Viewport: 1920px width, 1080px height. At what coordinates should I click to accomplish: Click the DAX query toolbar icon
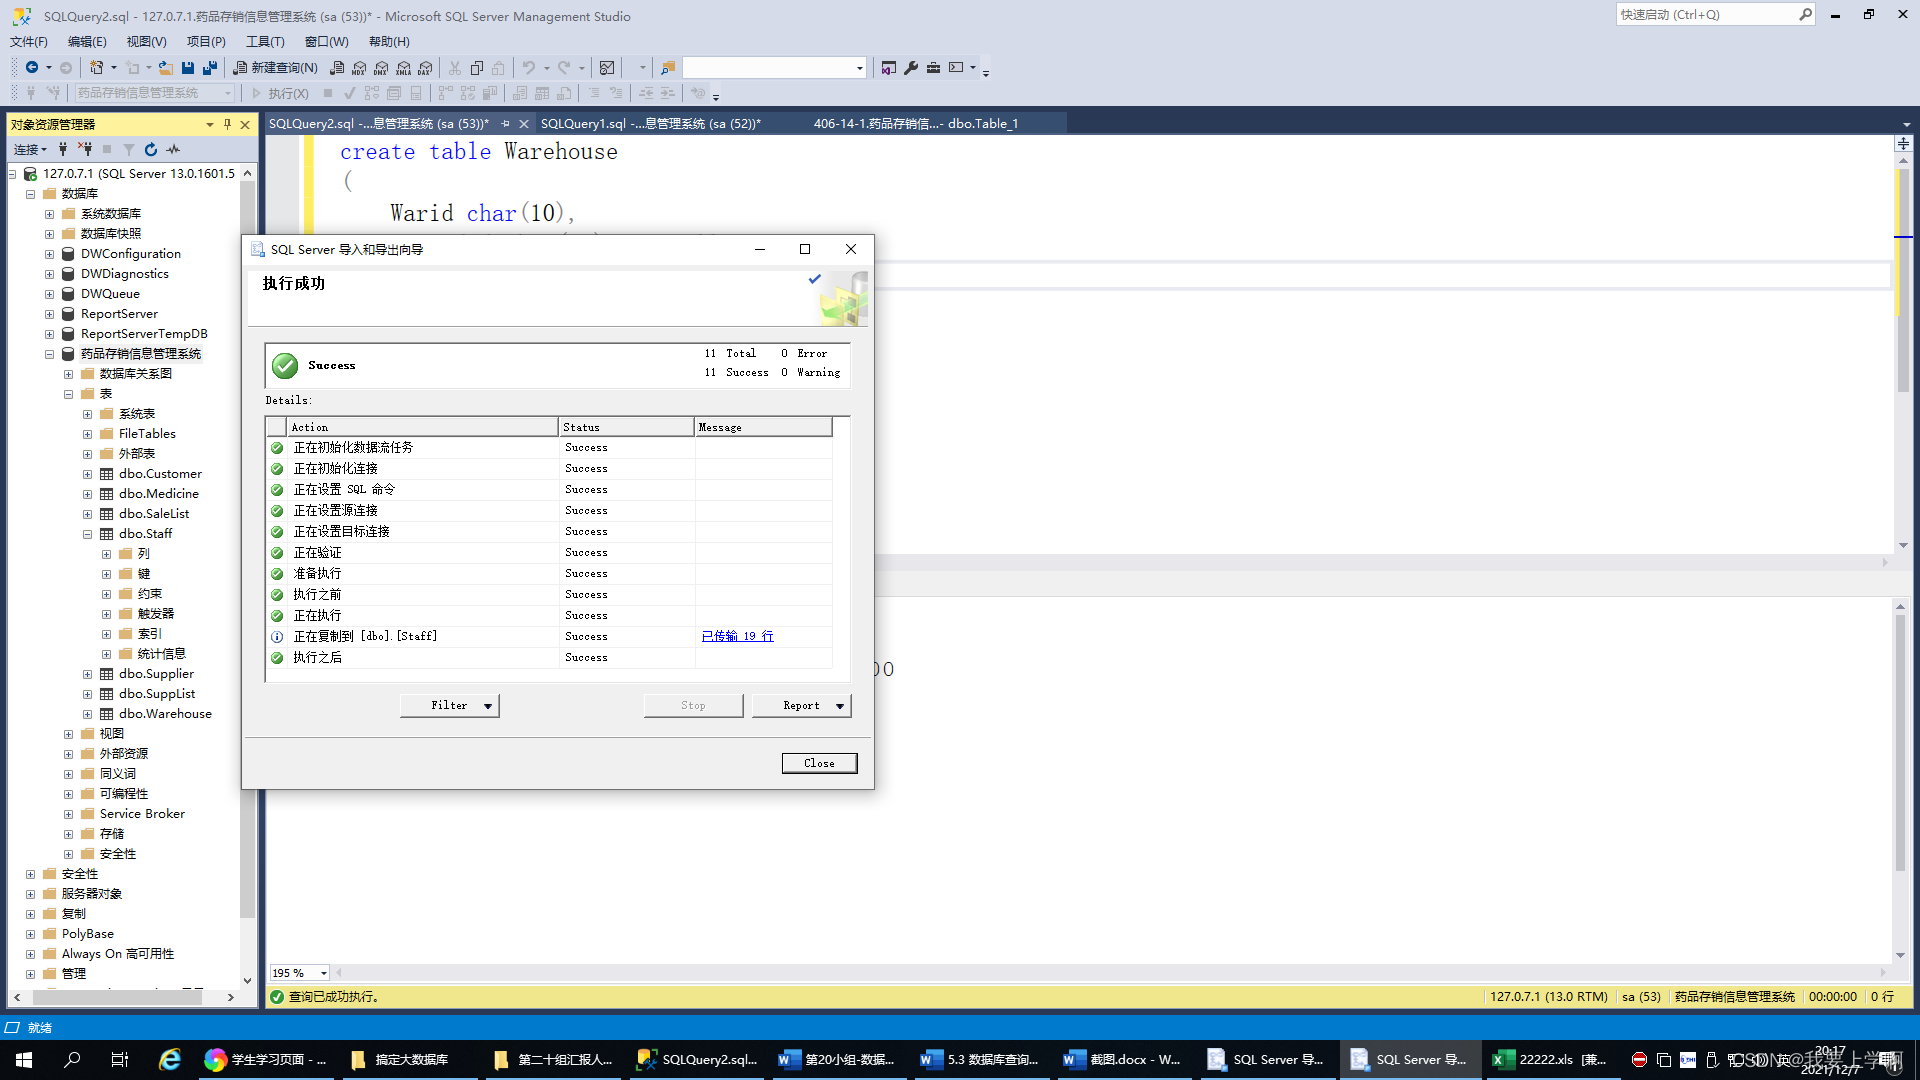coord(425,68)
